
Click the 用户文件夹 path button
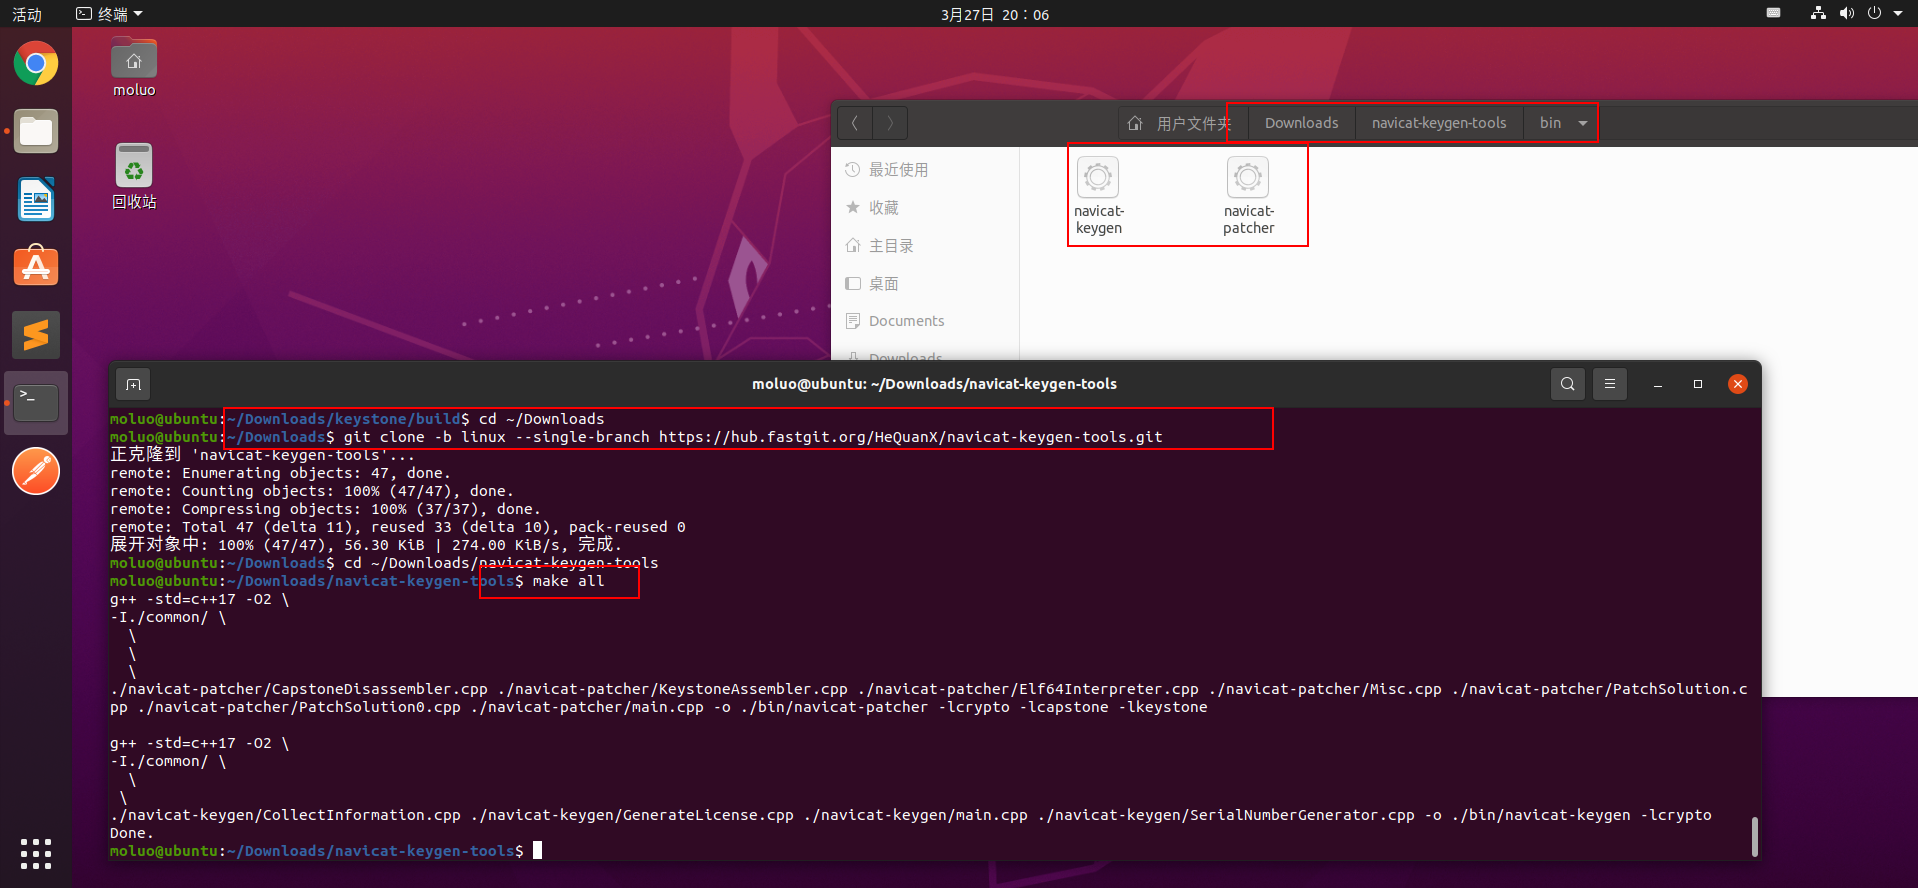(1180, 123)
